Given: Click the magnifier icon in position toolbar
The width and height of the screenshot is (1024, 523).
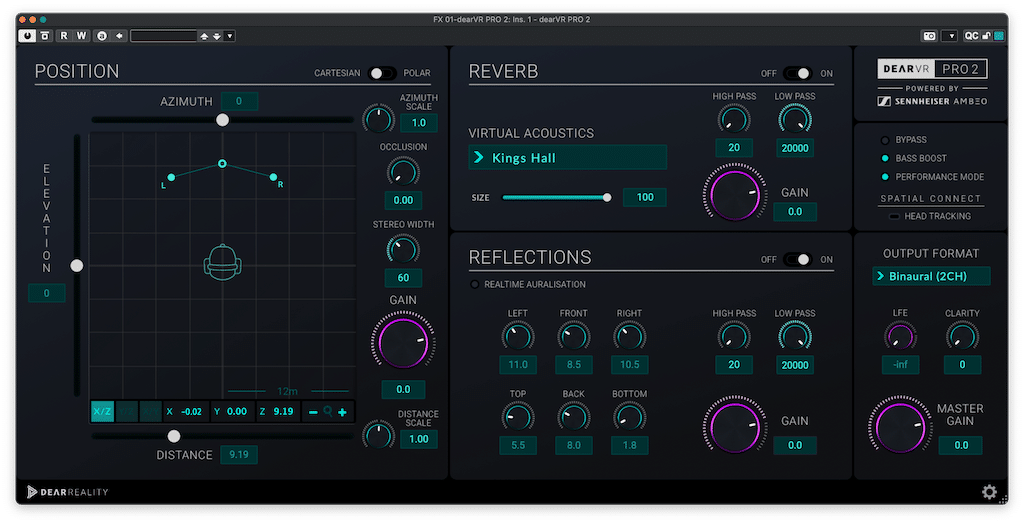Looking at the screenshot, I should [328, 411].
